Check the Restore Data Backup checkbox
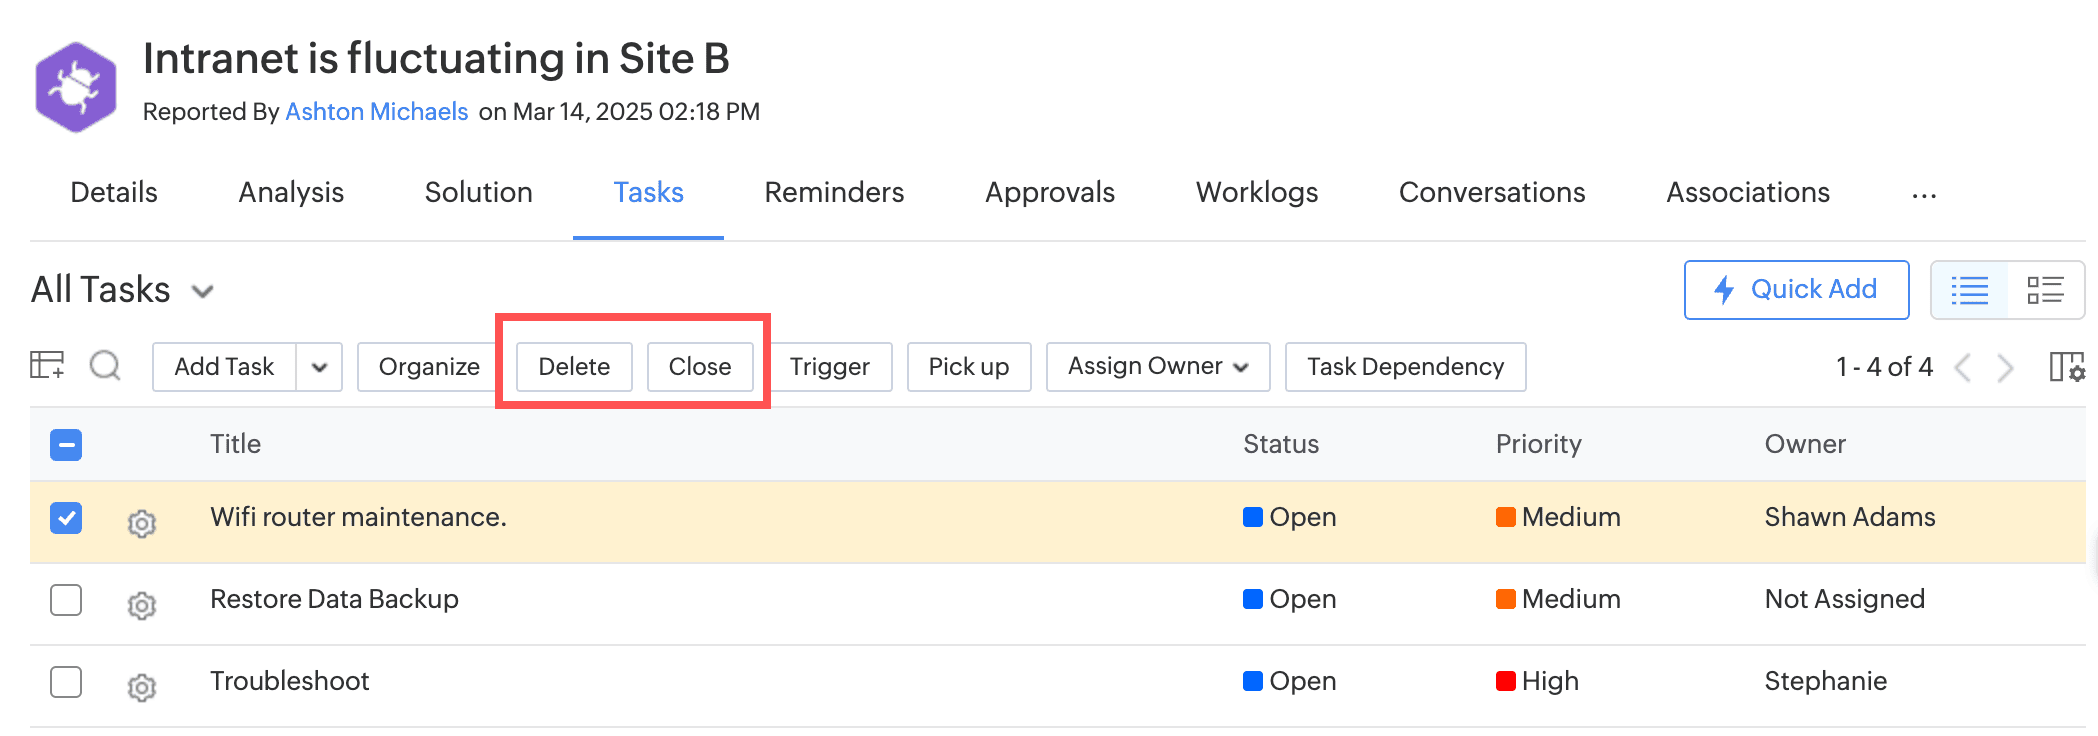This screenshot has width=2098, height=736. [66, 600]
